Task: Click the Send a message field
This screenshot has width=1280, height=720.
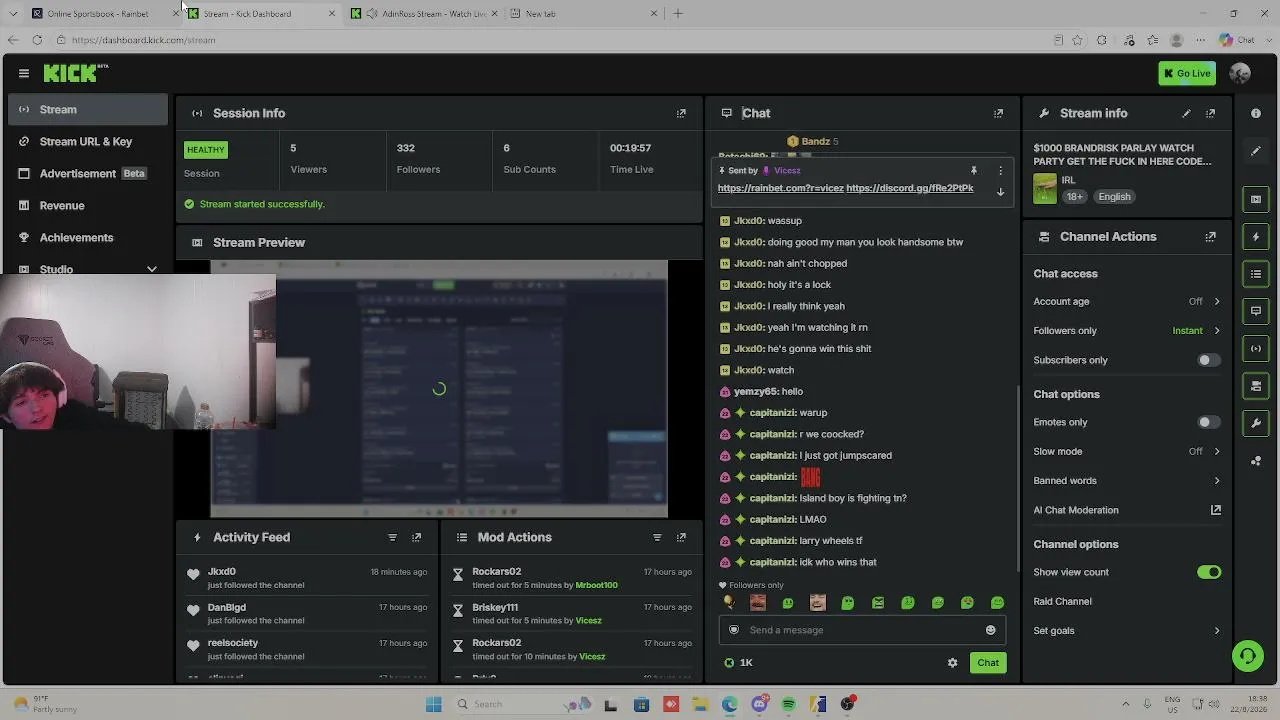Action: click(x=862, y=630)
